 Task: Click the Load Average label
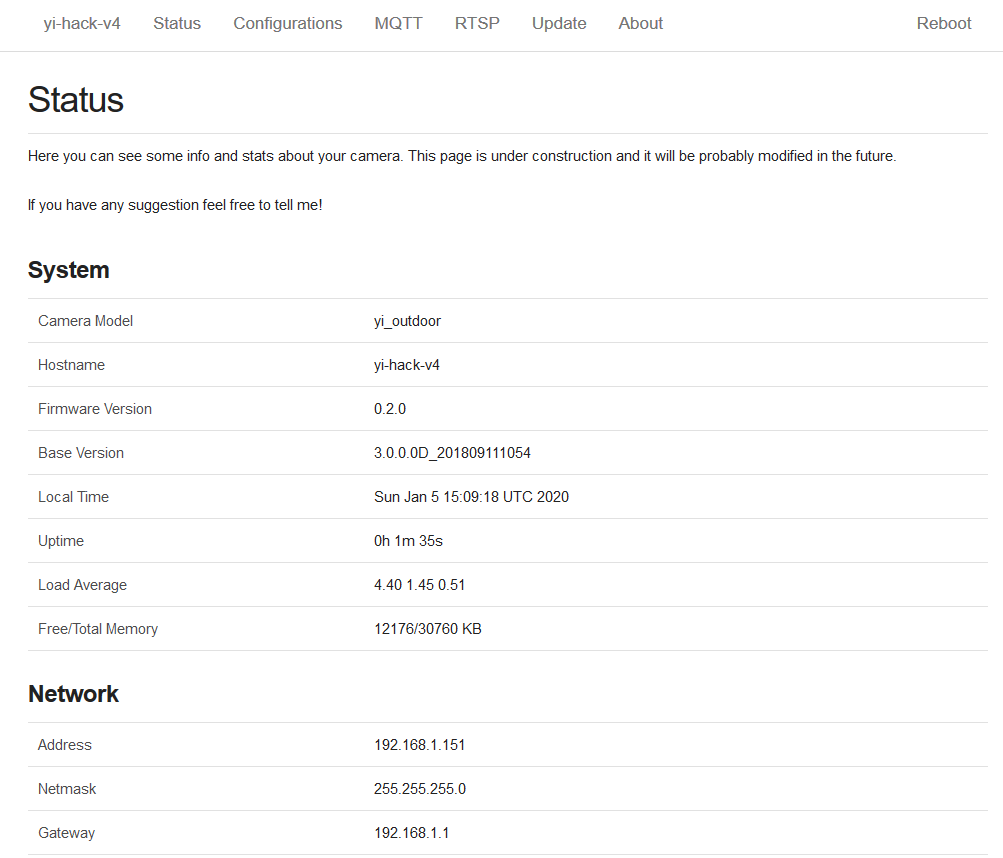tap(82, 585)
